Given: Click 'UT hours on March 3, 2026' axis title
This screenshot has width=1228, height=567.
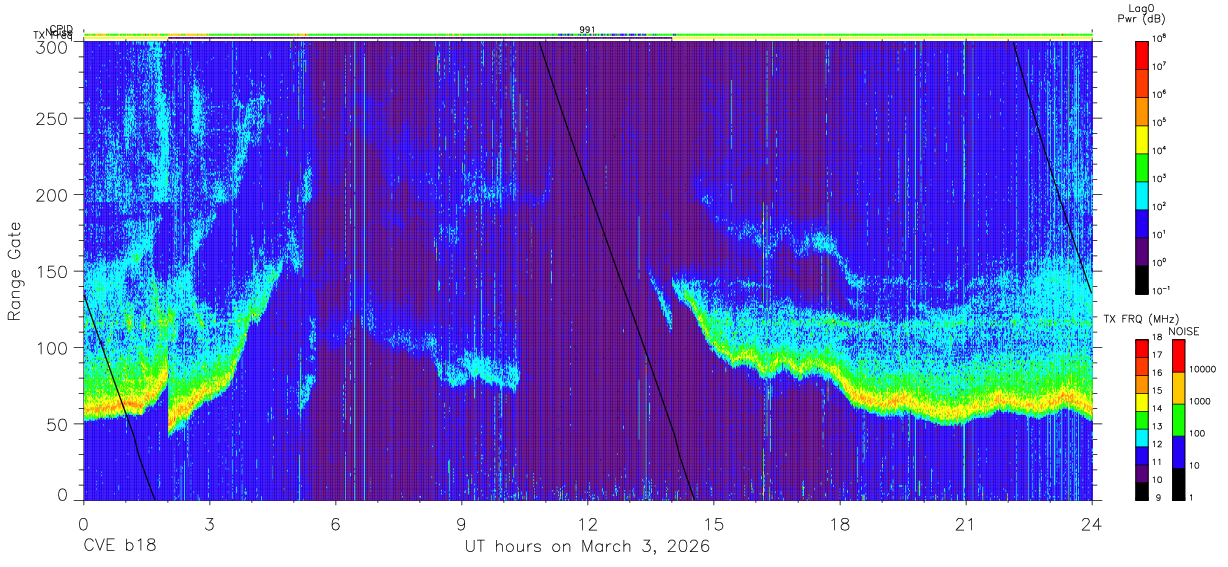Looking at the screenshot, I should coord(587,548).
